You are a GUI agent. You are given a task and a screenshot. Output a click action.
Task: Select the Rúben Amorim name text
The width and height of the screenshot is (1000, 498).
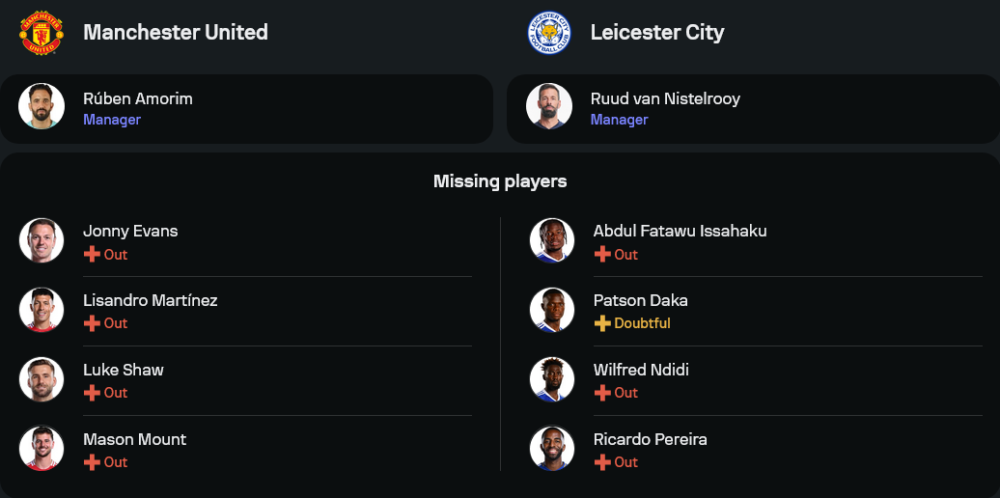tap(138, 99)
